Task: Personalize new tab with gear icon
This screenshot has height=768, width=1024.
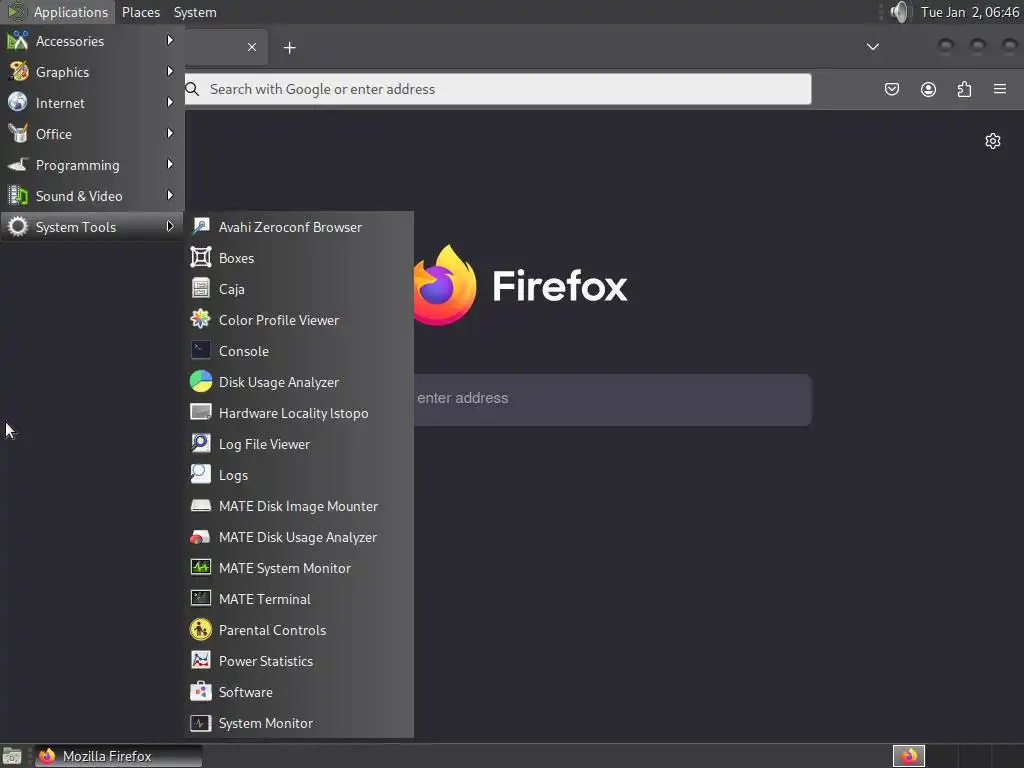Action: (993, 141)
